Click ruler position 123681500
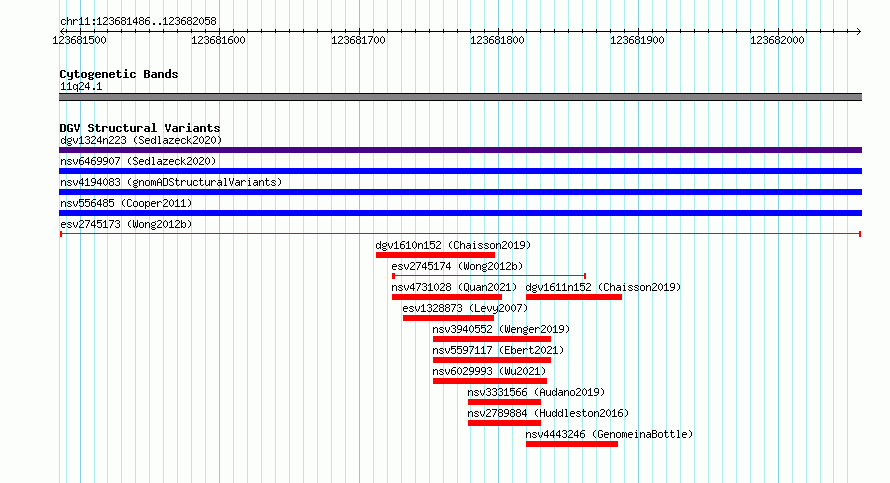Image resolution: width=890 pixels, height=483 pixels. (79, 40)
